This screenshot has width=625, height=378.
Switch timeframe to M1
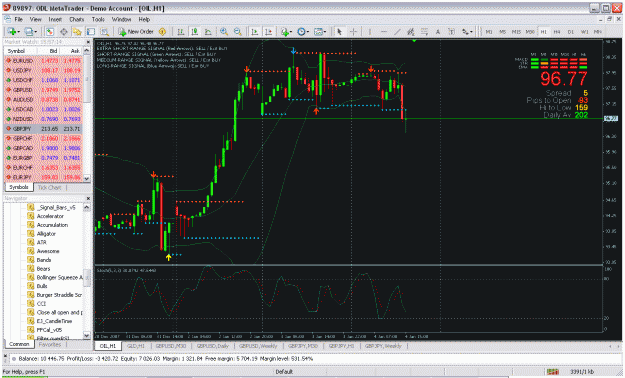click(x=489, y=32)
